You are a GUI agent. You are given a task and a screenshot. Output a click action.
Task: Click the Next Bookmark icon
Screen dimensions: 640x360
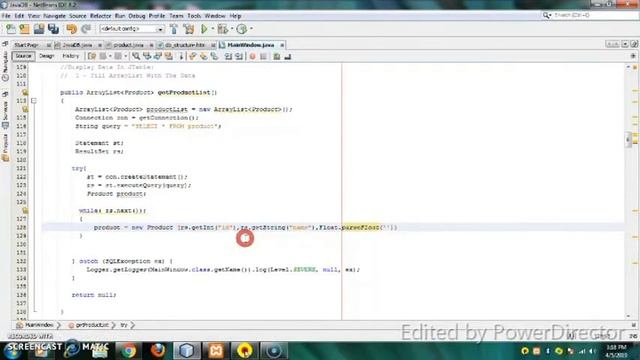click(203, 56)
